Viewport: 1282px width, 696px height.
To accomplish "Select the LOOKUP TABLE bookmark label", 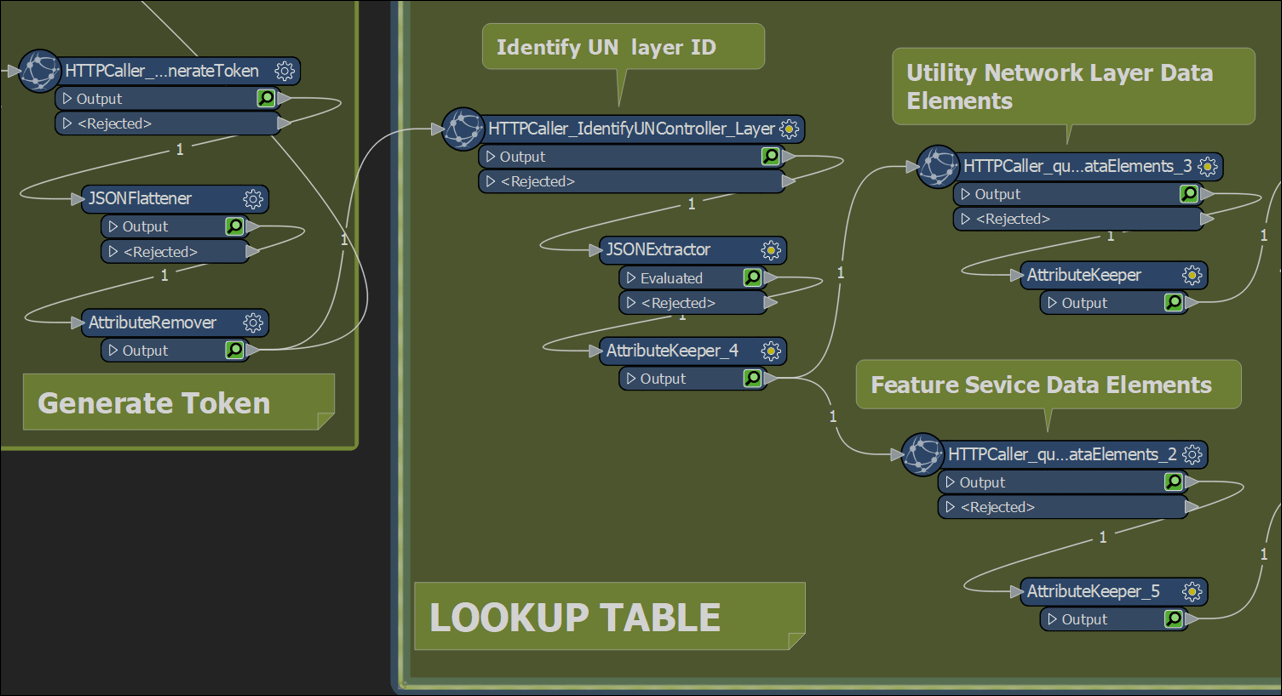I will coord(573,617).
